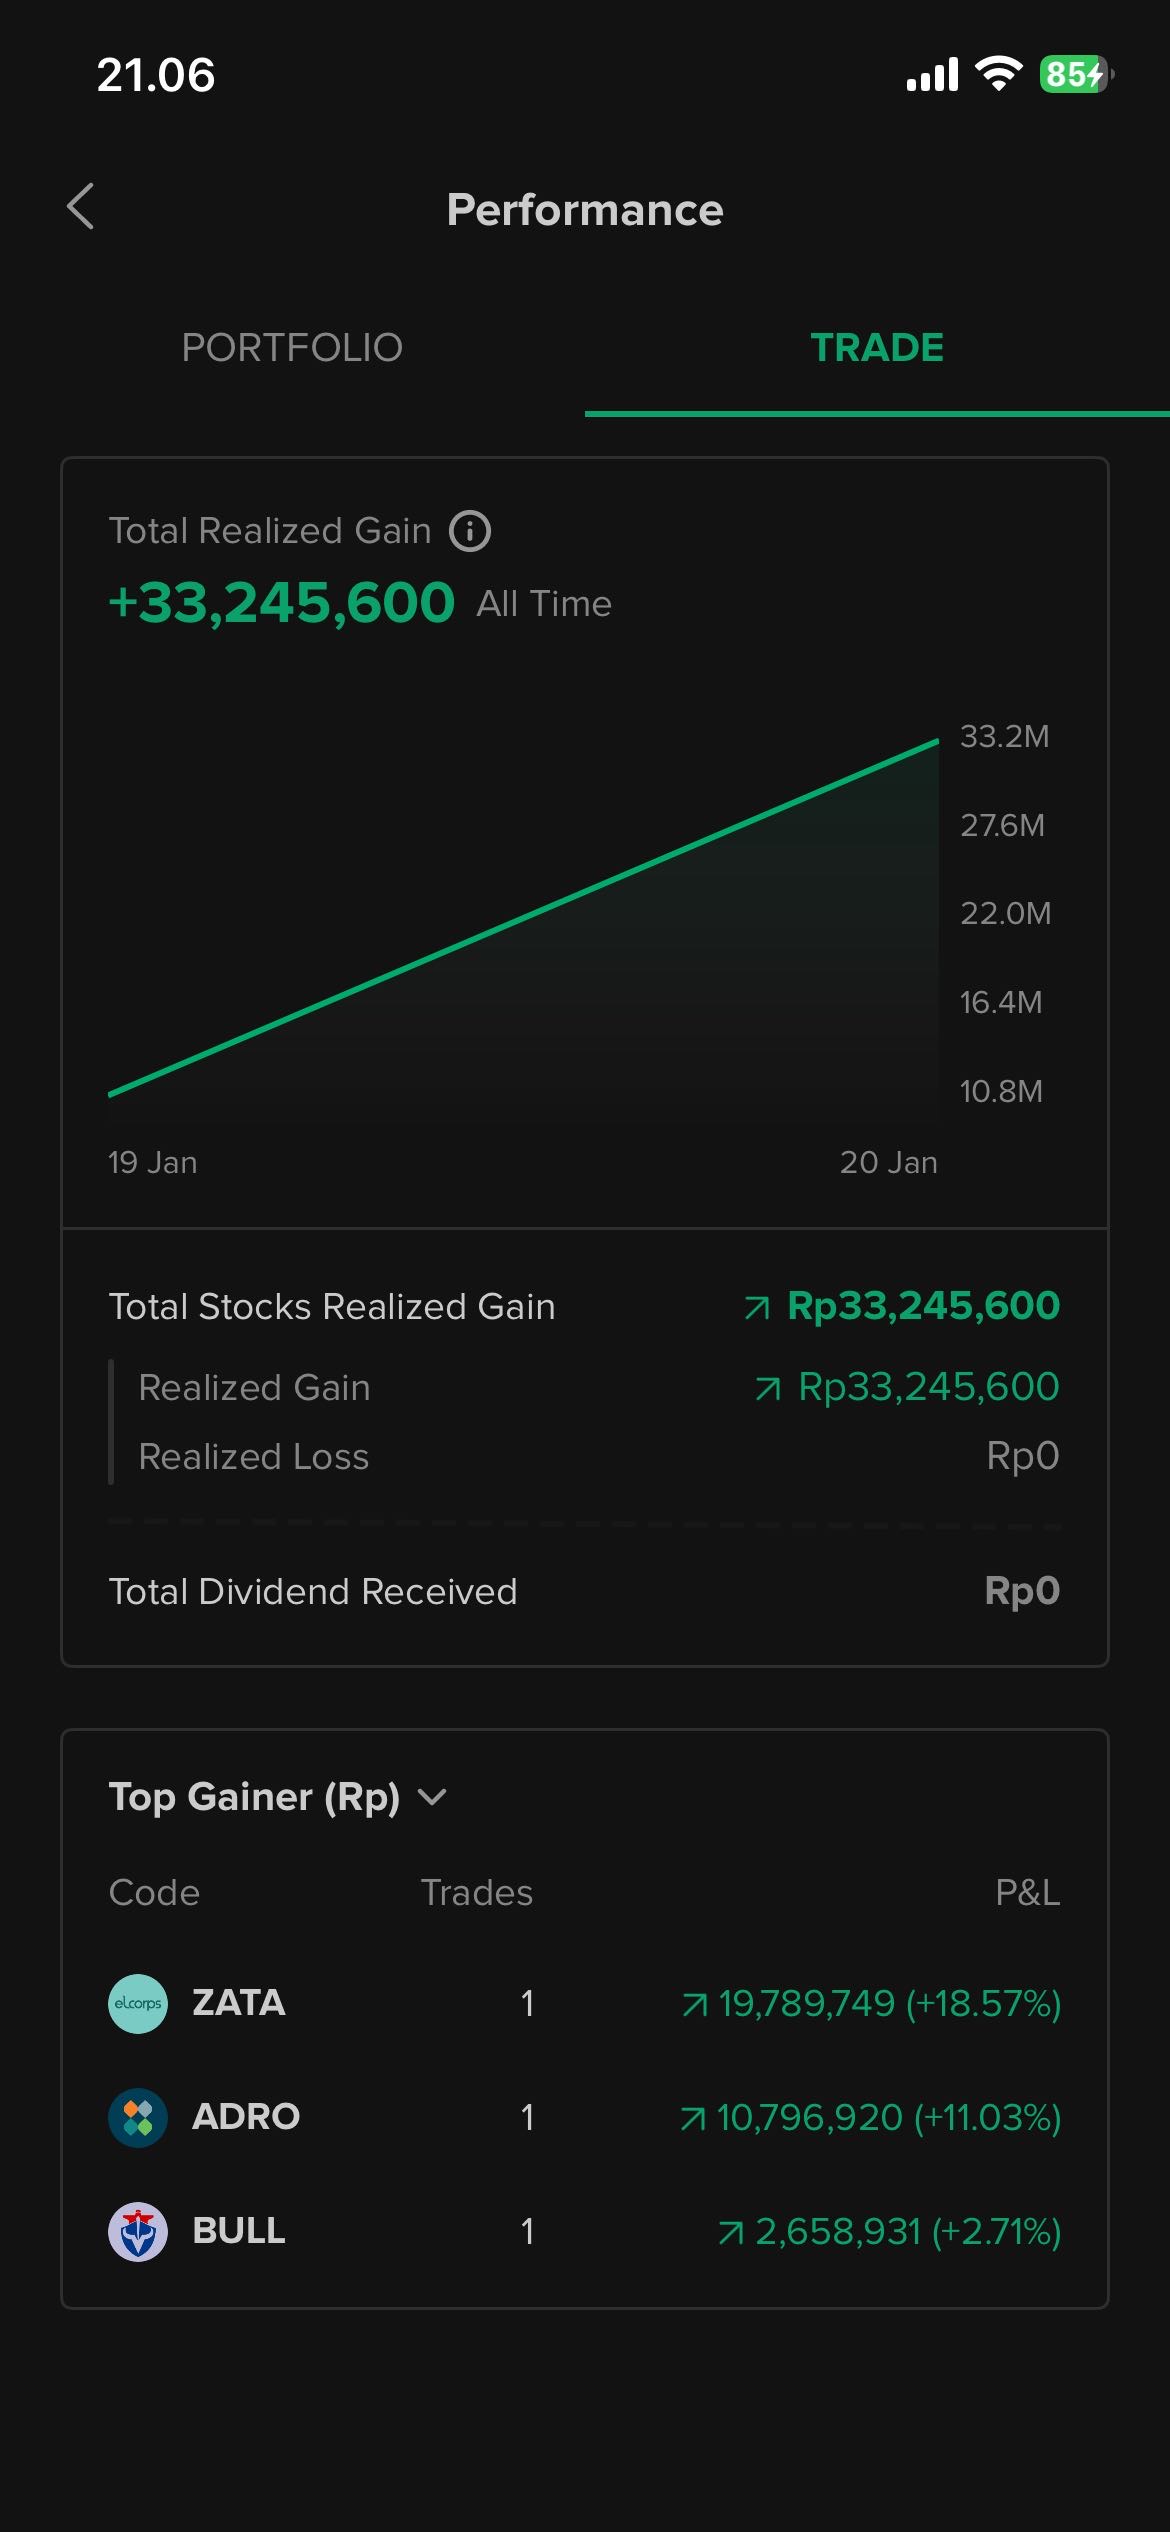This screenshot has height=2532, width=1170.
Task: Tap the back arrow icon
Action: (x=81, y=207)
